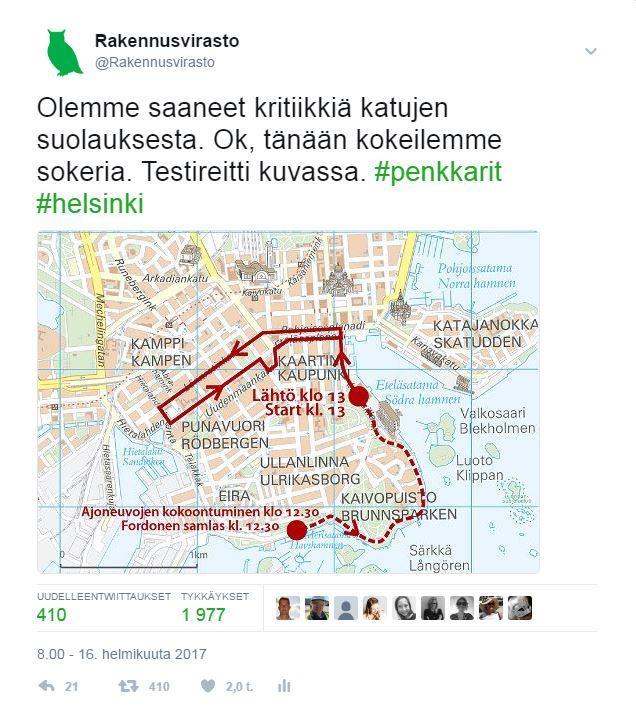Click the retweet icon
636x712 pixels.
pos(128,686)
